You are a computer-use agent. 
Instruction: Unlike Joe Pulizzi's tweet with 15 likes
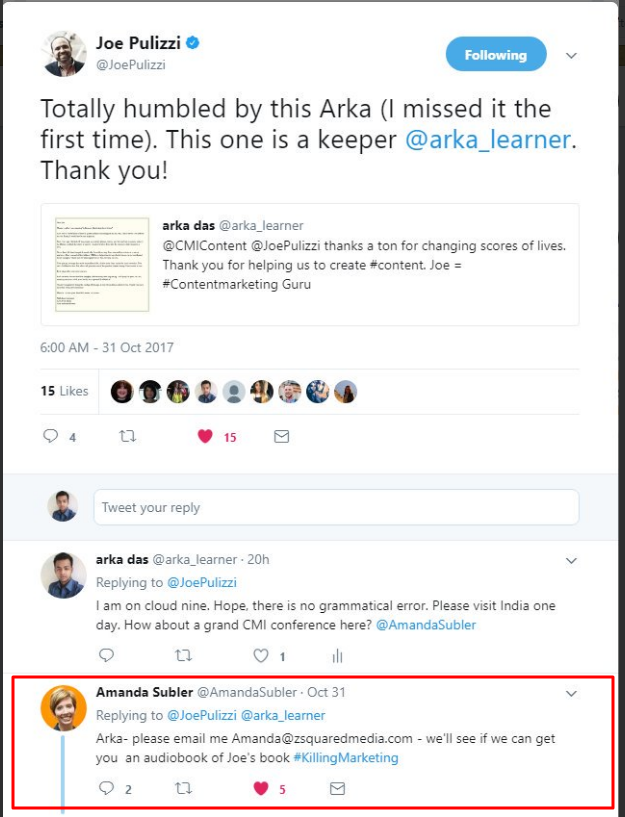pos(206,437)
